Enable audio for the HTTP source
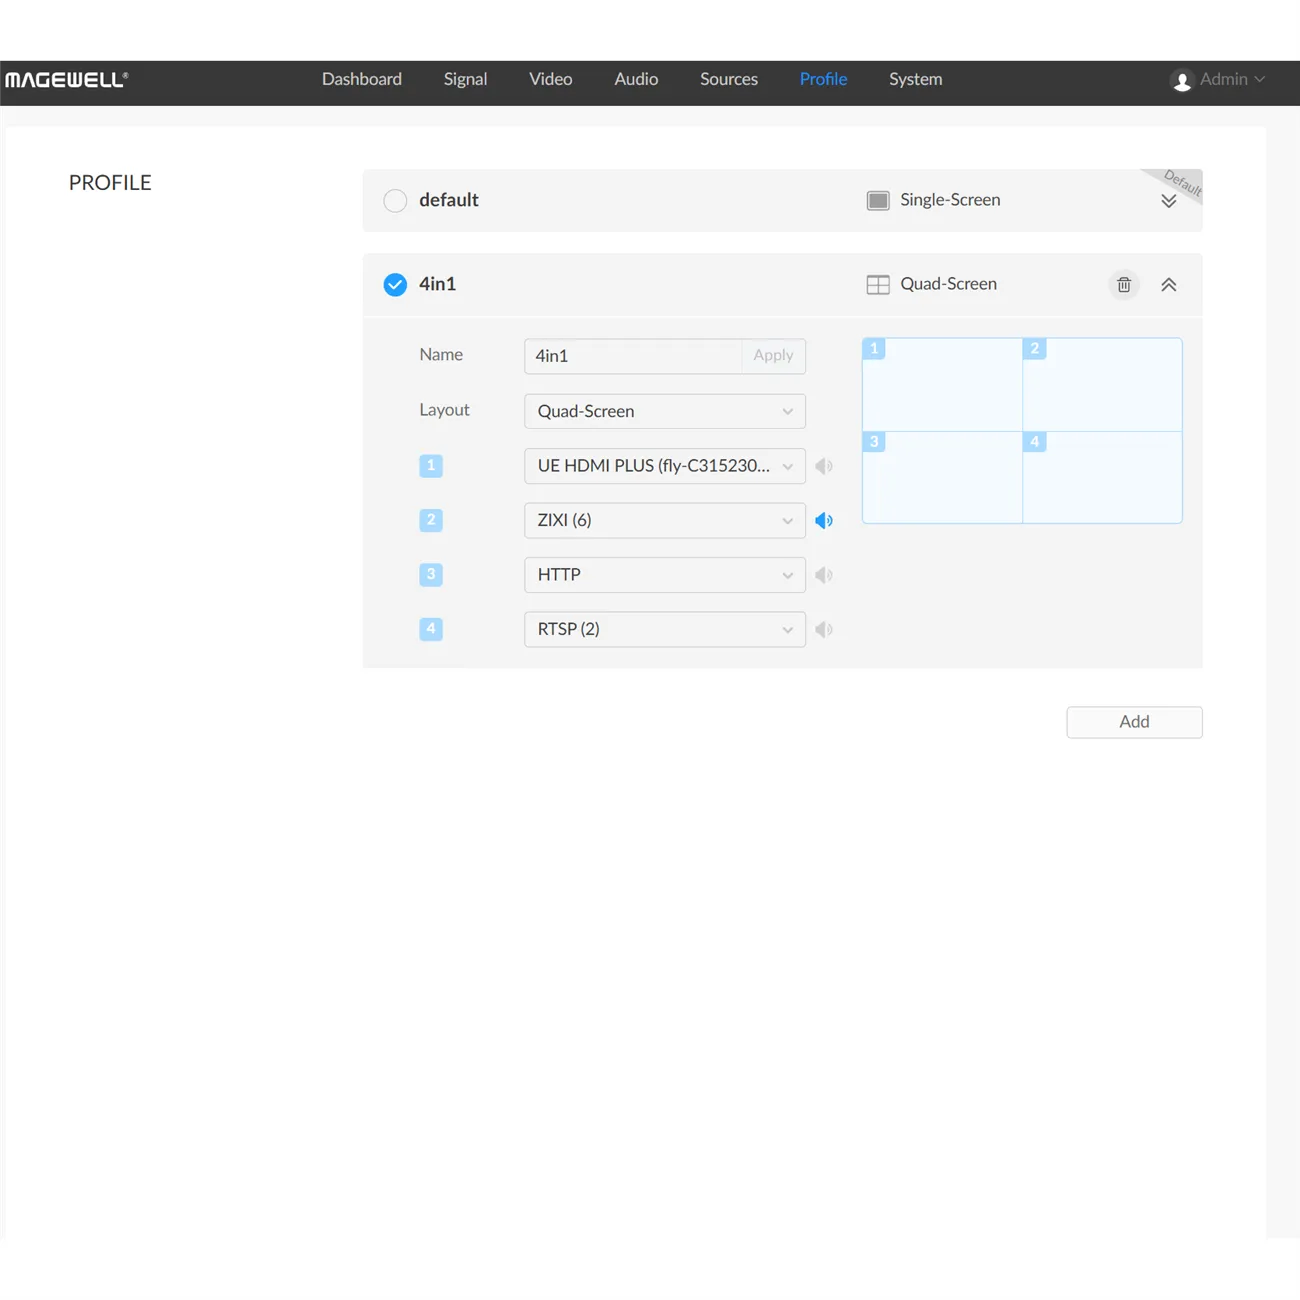 (824, 574)
